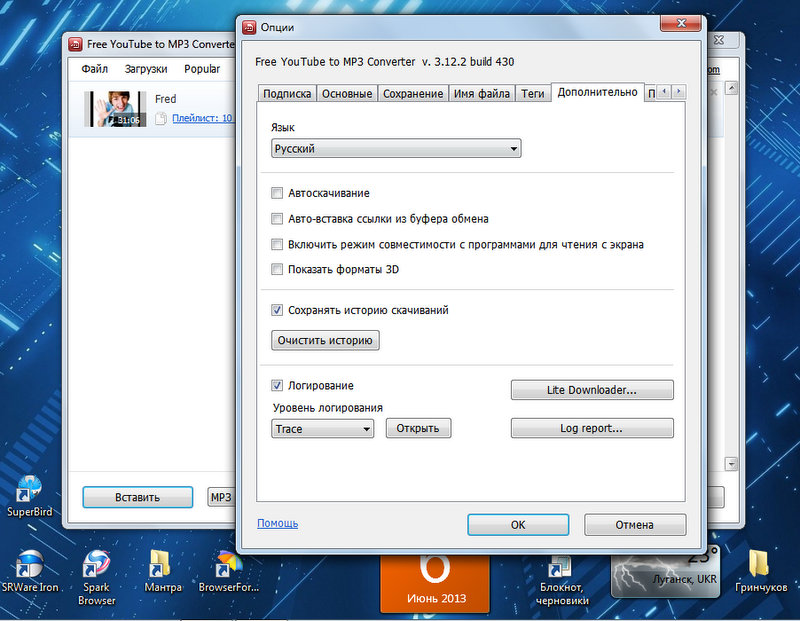
Task: Click the Log report... button
Action: (592, 428)
